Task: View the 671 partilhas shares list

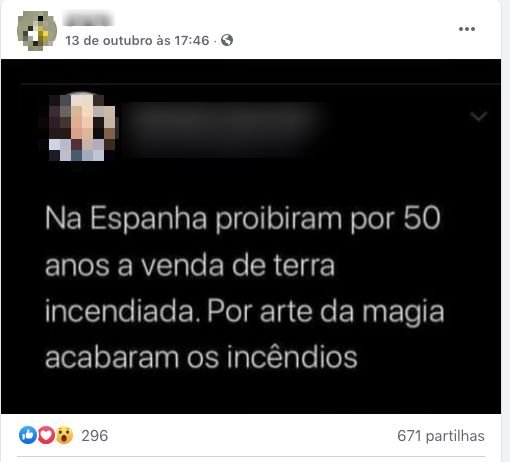Action: [441, 436]
